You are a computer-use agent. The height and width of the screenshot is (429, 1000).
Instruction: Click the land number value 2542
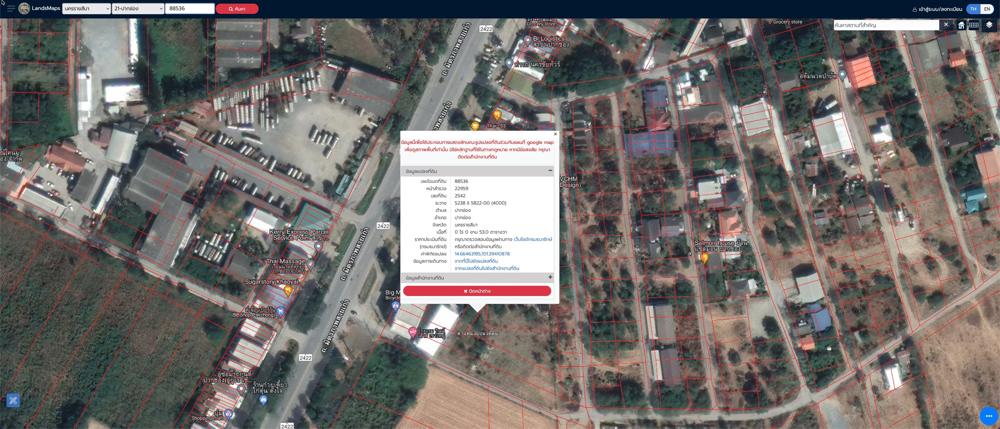460,196
